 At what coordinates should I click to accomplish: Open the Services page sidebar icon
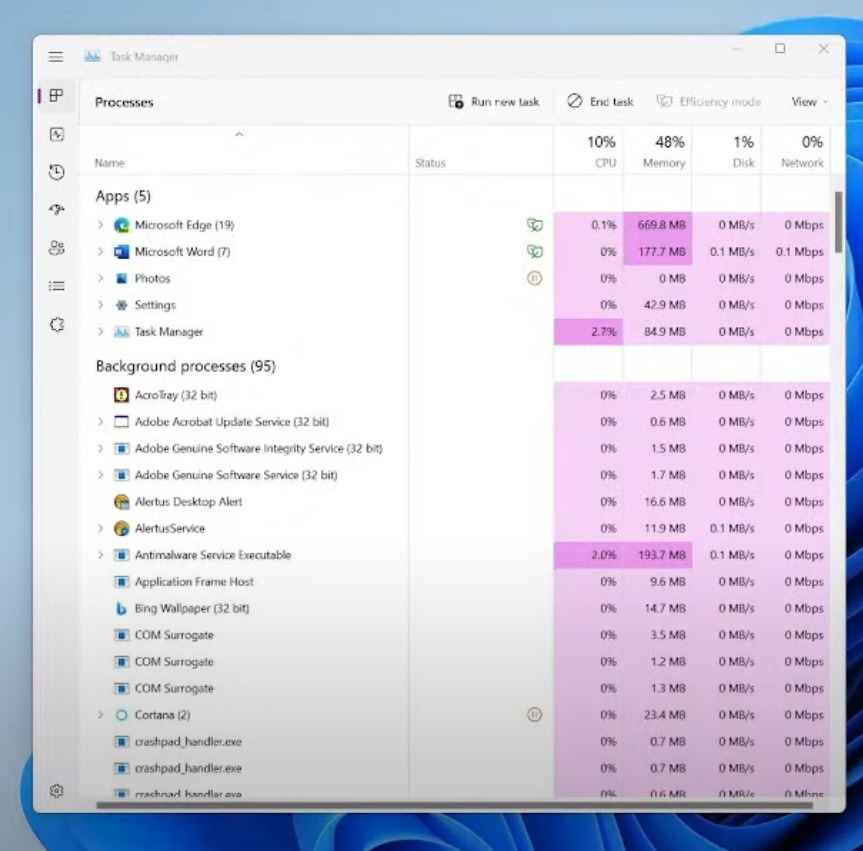pos(57,324)
